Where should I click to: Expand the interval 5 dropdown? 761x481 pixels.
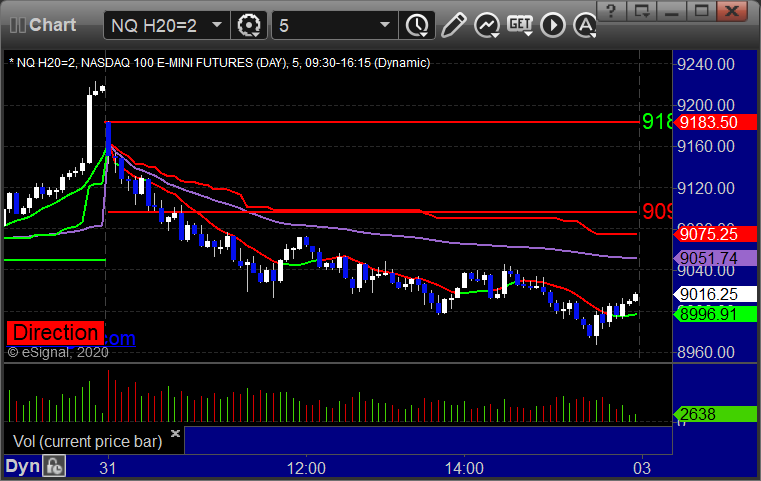334,24
